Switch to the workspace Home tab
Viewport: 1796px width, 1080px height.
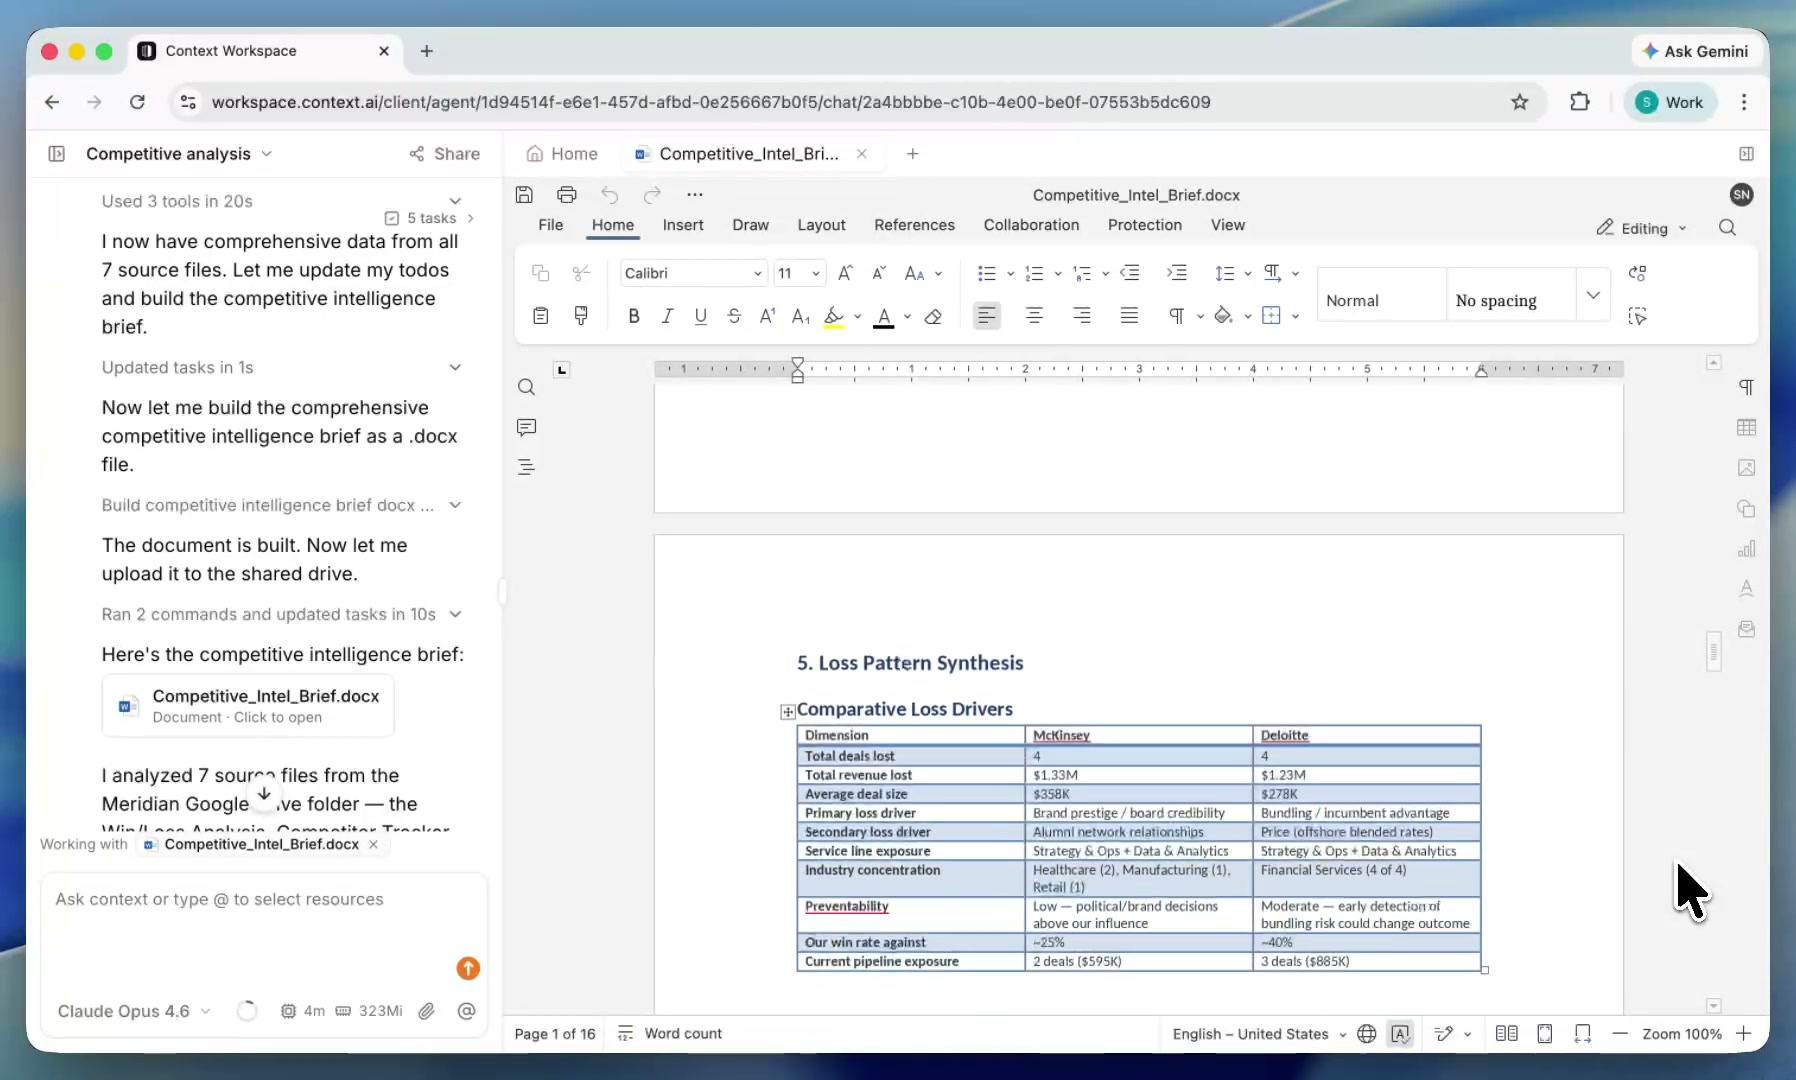click(562, 154)
